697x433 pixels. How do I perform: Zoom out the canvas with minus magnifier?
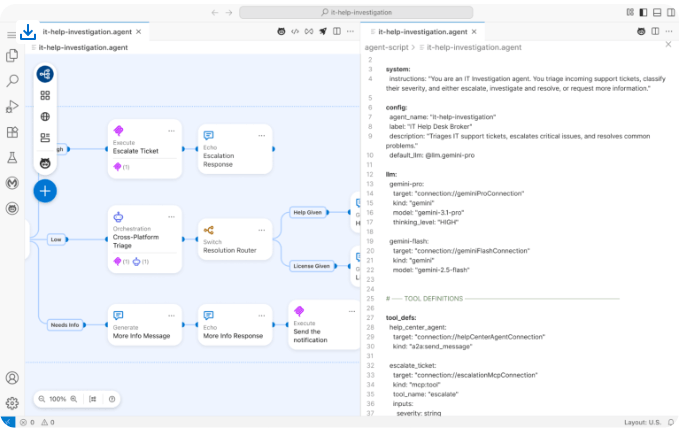[42, 398]
